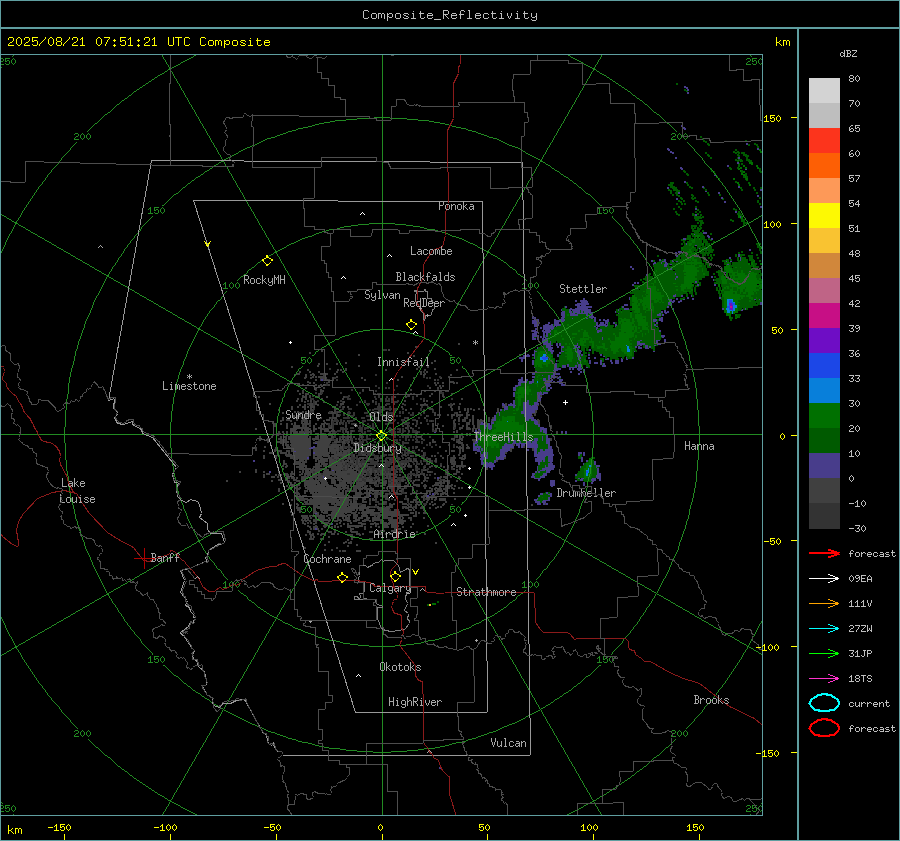The image size is (900, 841).
Task: Click the 'Sylvan' map label
Action: click(x=382, y=295)
